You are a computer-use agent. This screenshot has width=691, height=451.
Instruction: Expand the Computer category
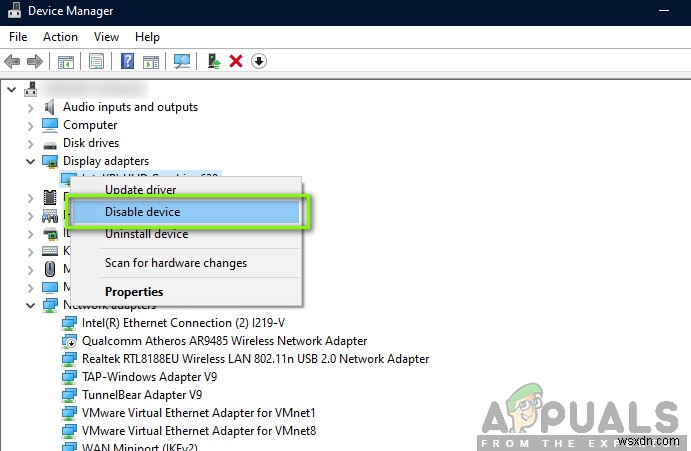click(30, 126)
